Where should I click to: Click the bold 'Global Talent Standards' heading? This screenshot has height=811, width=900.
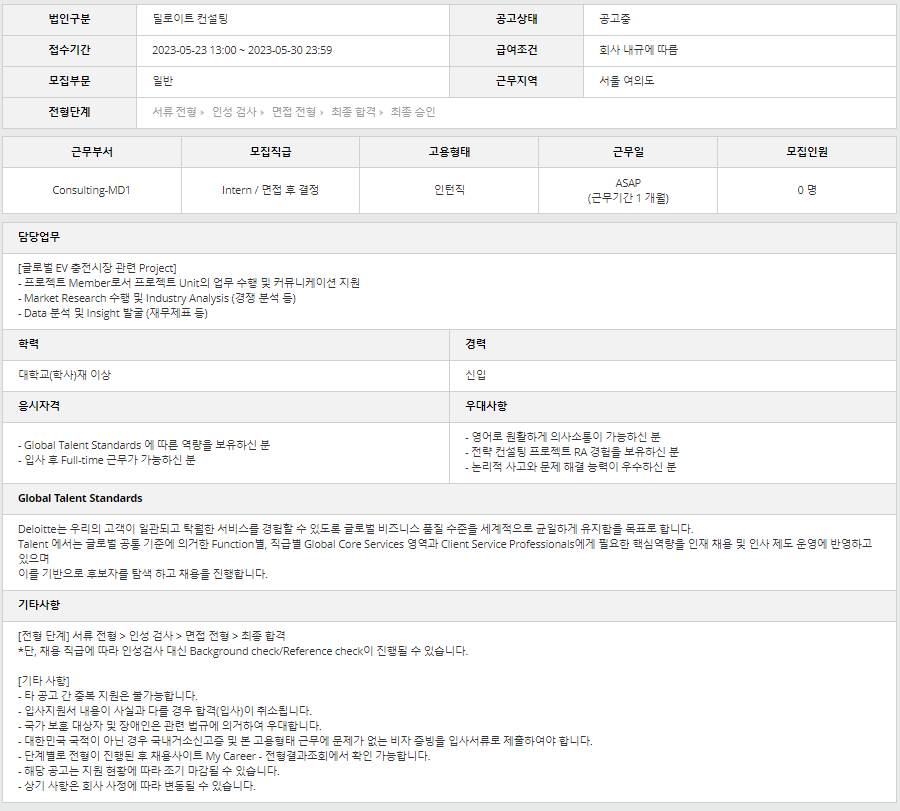[80, 498]
